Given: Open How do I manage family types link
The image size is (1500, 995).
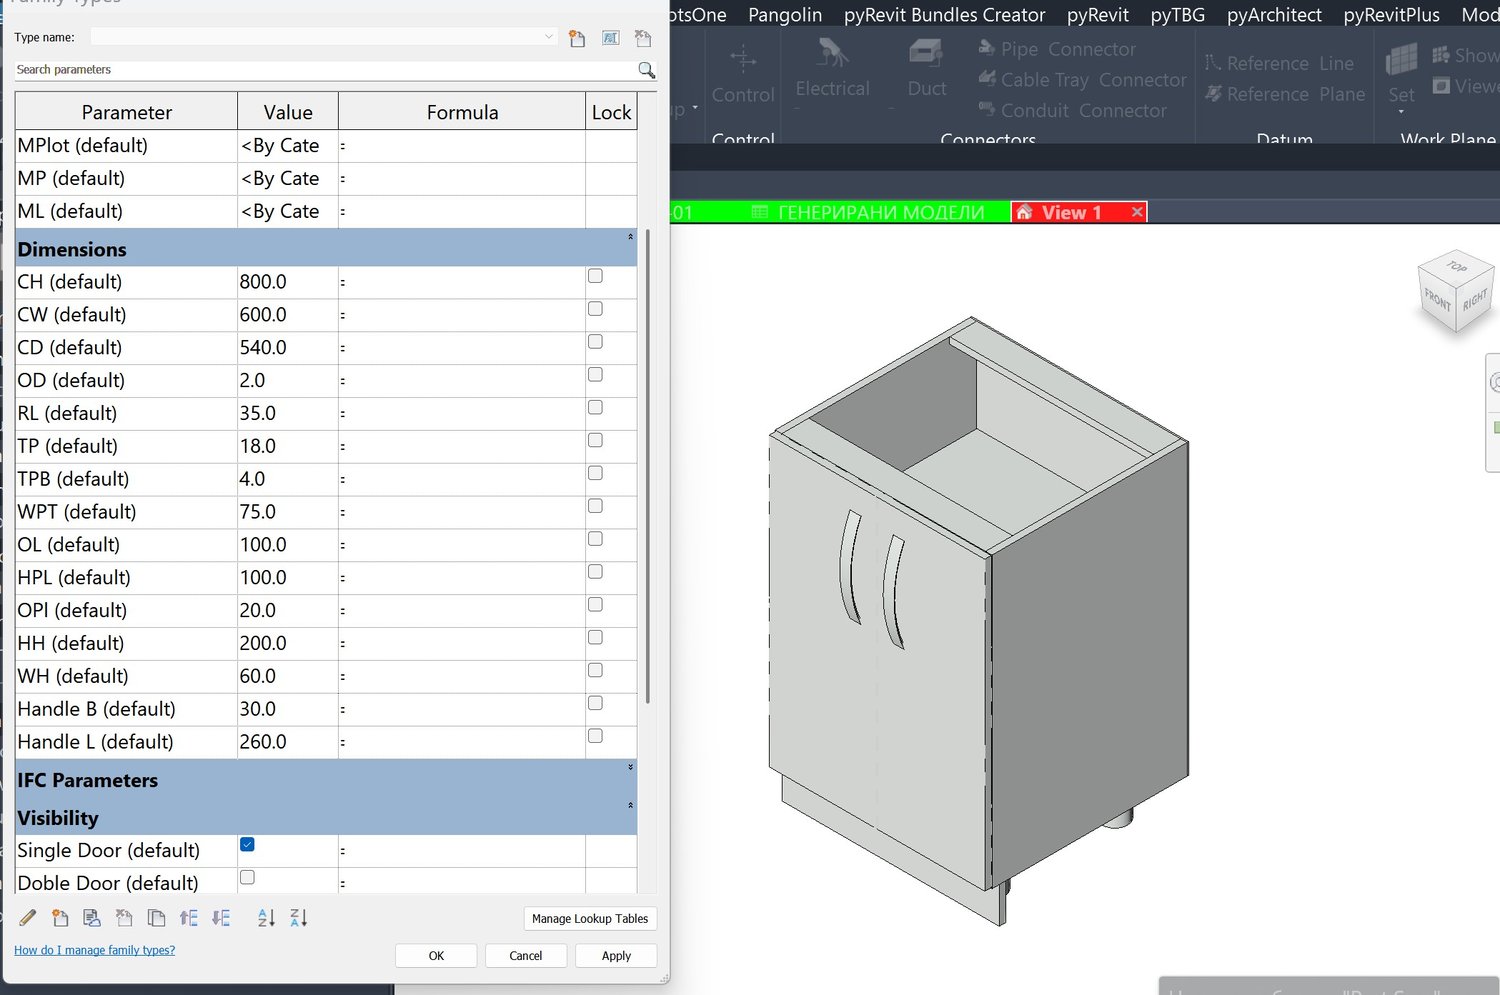Looking at the screenshot, I should (94, 950).
